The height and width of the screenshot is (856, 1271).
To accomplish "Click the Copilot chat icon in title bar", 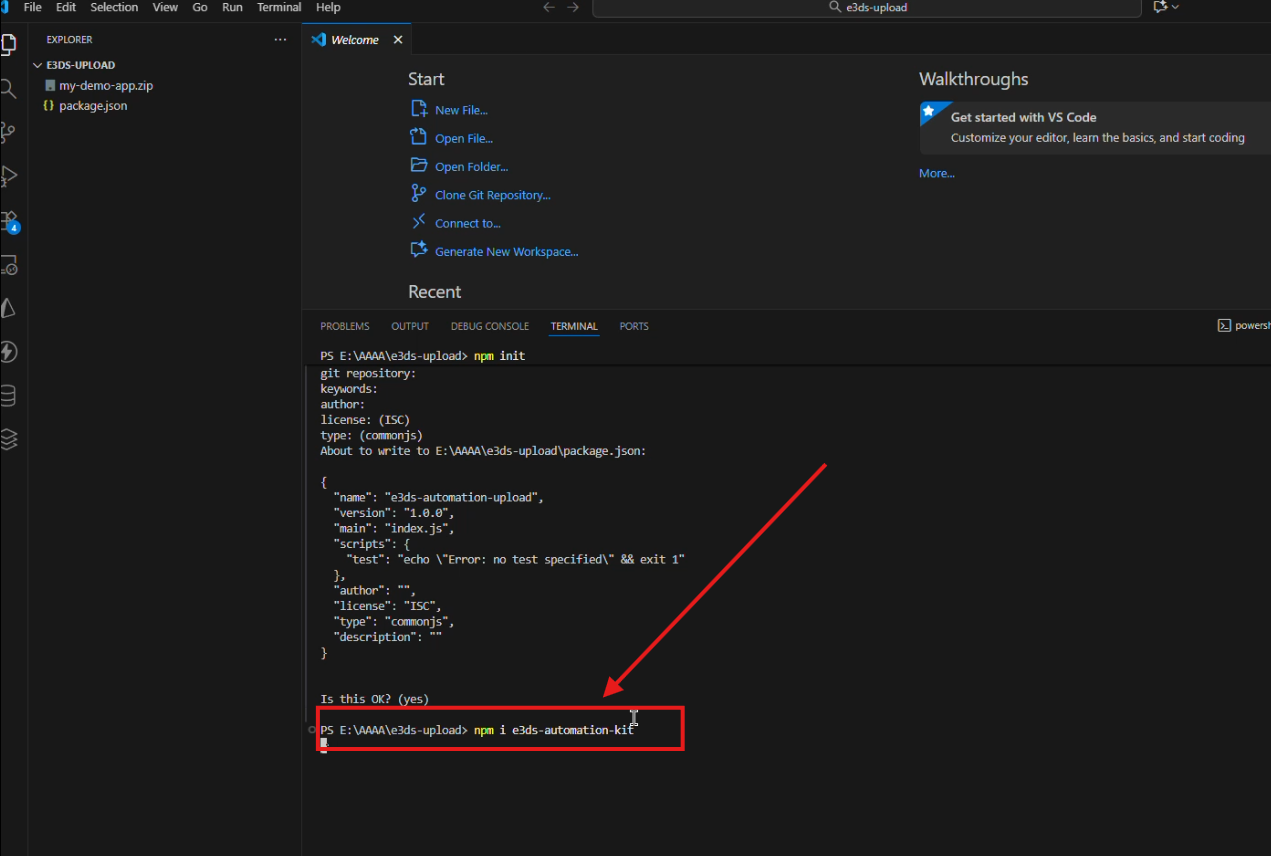I will (x=1160, y=7).
